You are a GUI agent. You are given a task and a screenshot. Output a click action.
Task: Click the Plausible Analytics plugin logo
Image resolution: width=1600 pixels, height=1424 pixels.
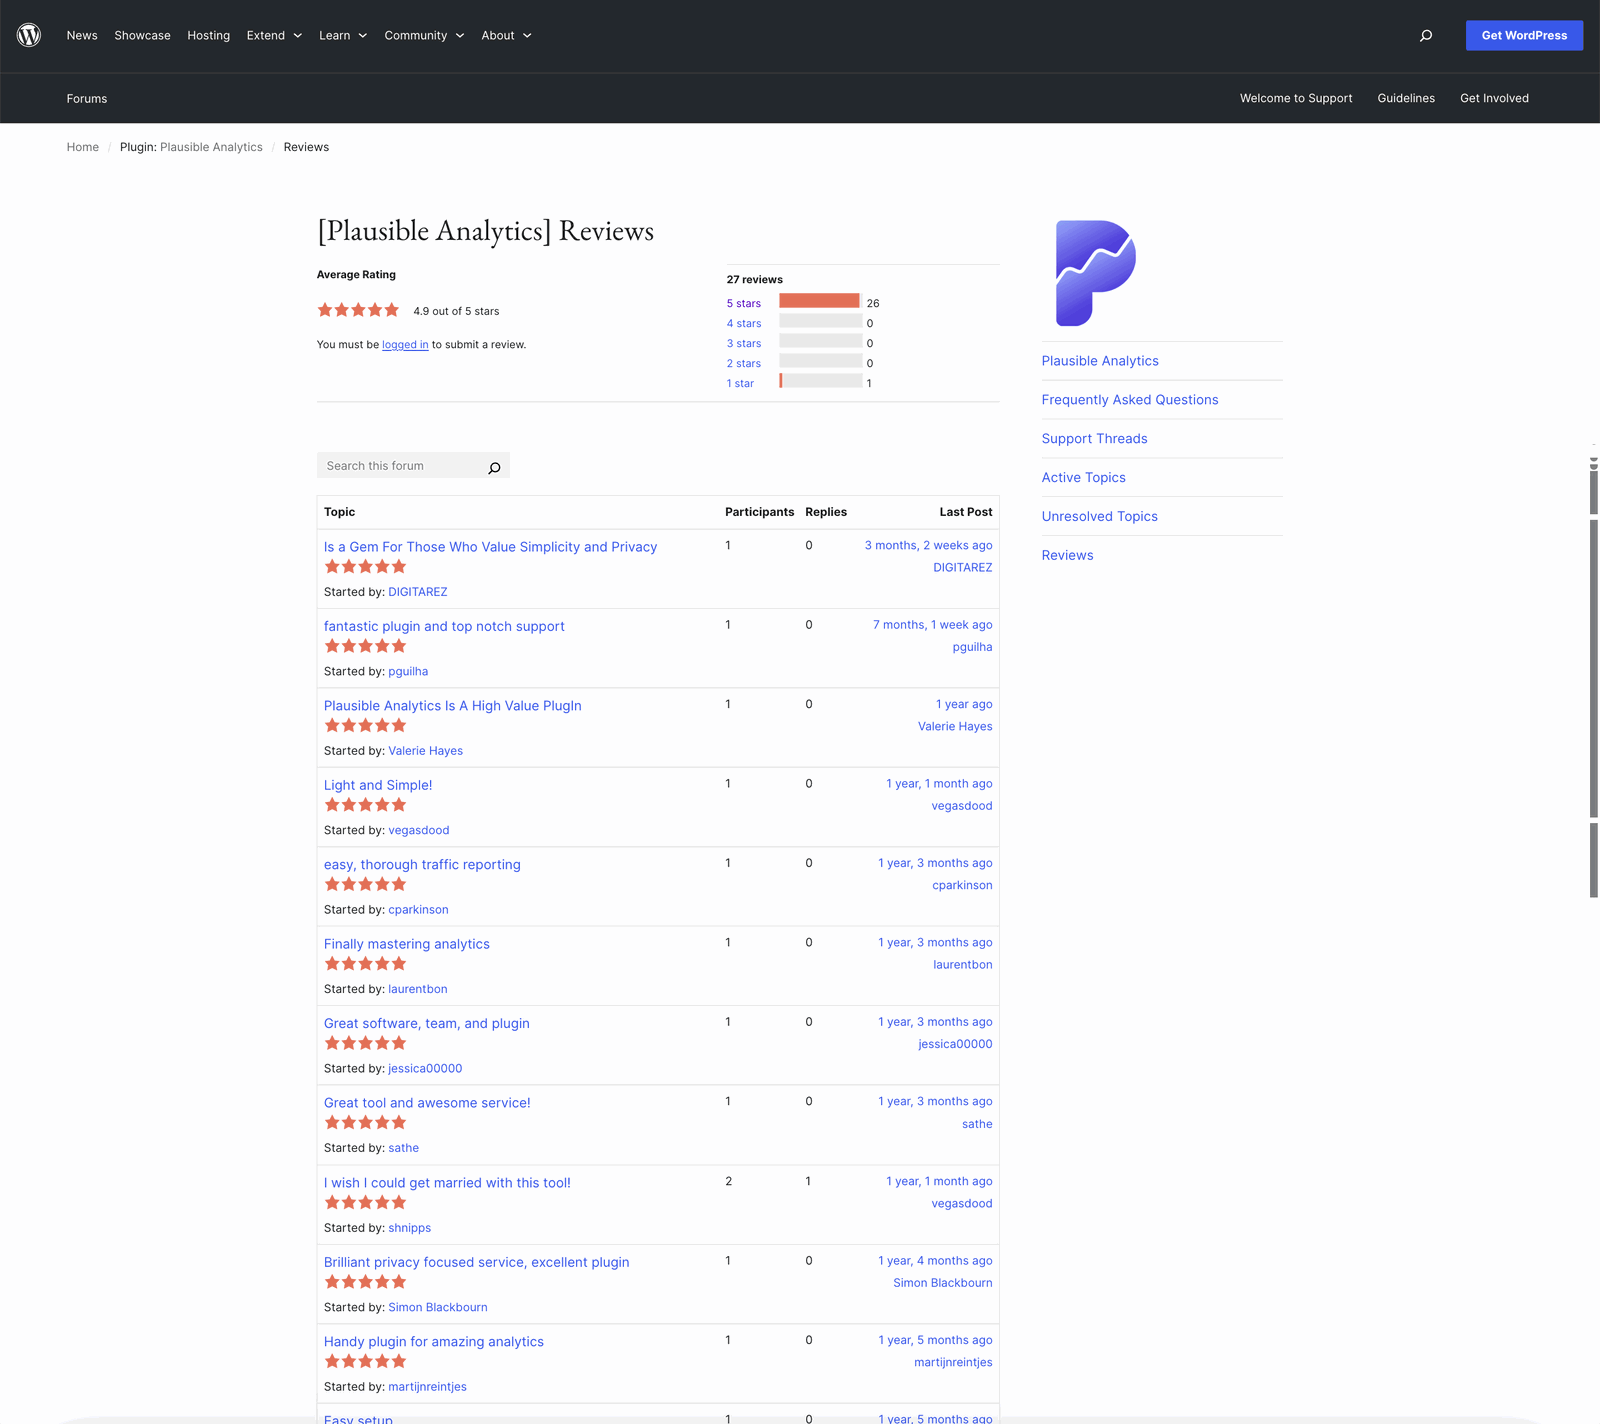click(1095, 272)
